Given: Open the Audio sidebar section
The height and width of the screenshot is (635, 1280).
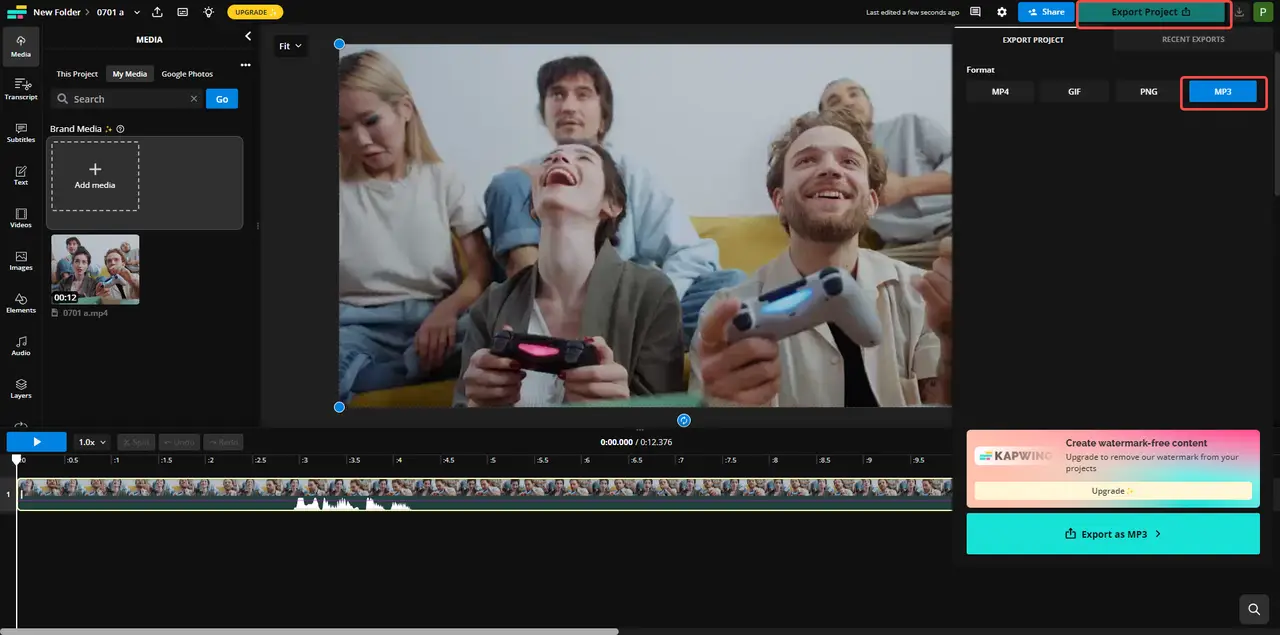Looking at the screenshot, I should [x=21, y=346].
